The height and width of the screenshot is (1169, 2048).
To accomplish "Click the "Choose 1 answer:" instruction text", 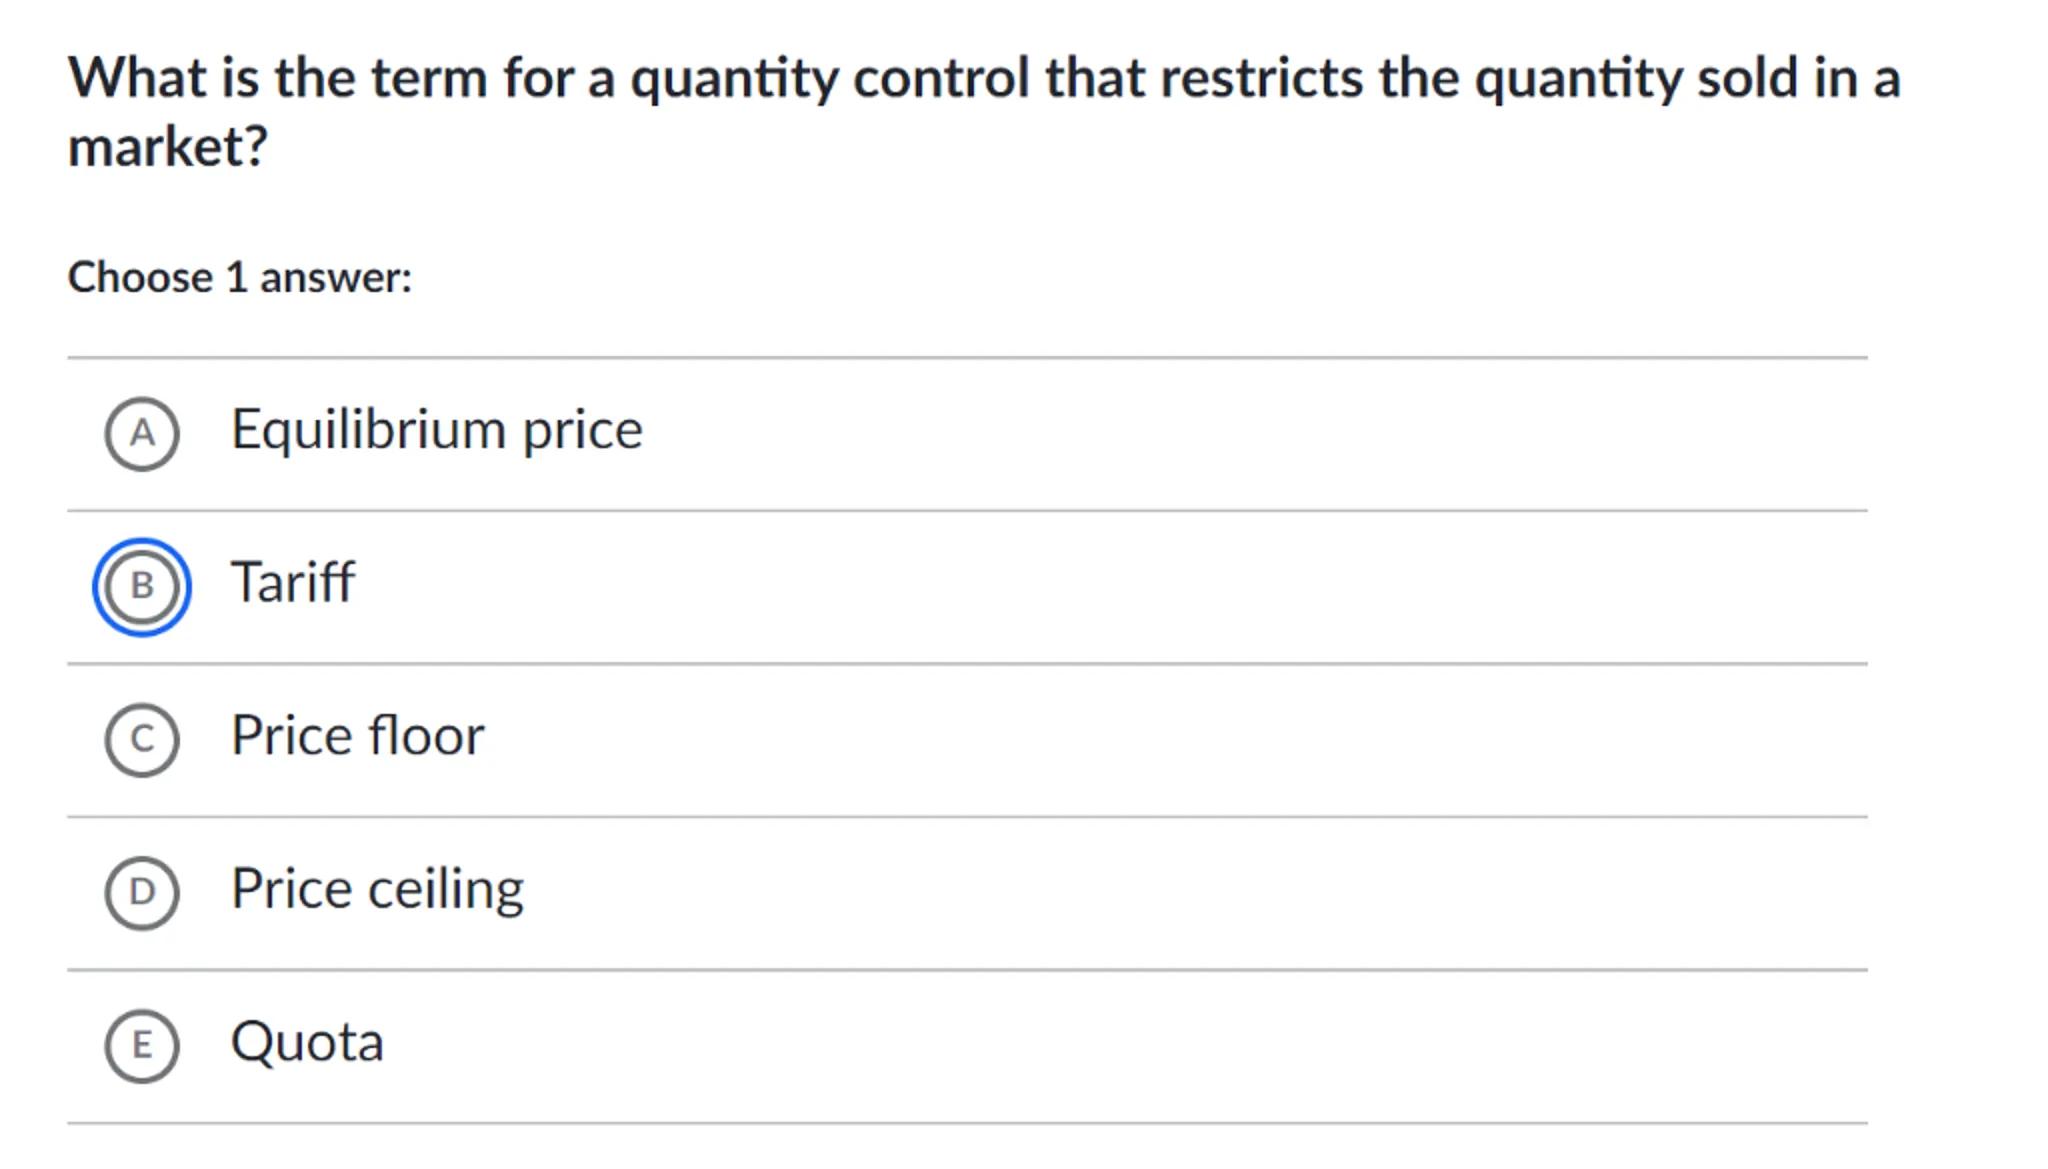I will (x=239, y=277).
